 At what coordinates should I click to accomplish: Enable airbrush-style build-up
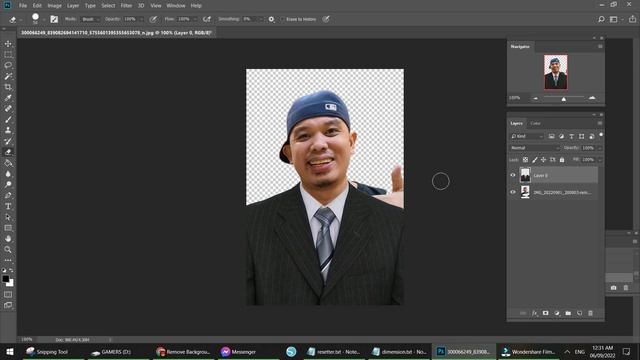[207, 19]
